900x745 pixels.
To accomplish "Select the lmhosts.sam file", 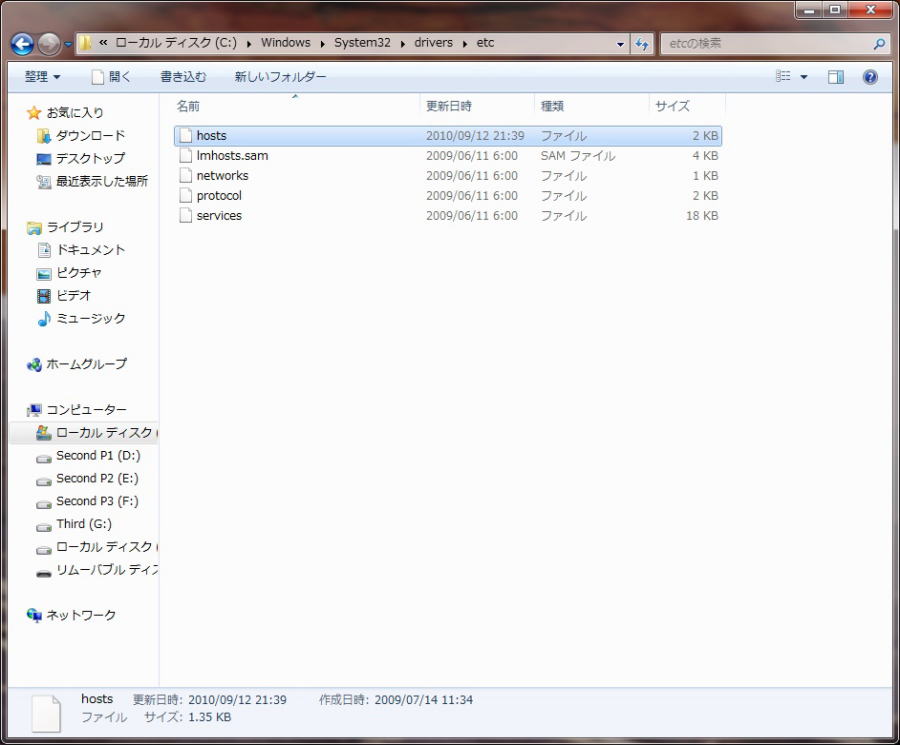I will (x=232, y=156).
